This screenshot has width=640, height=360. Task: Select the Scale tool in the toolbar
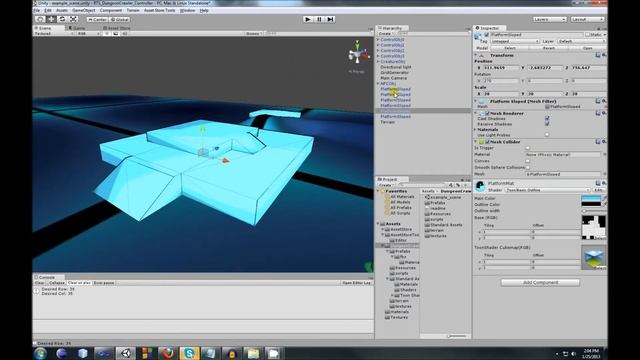pos(73,19)
